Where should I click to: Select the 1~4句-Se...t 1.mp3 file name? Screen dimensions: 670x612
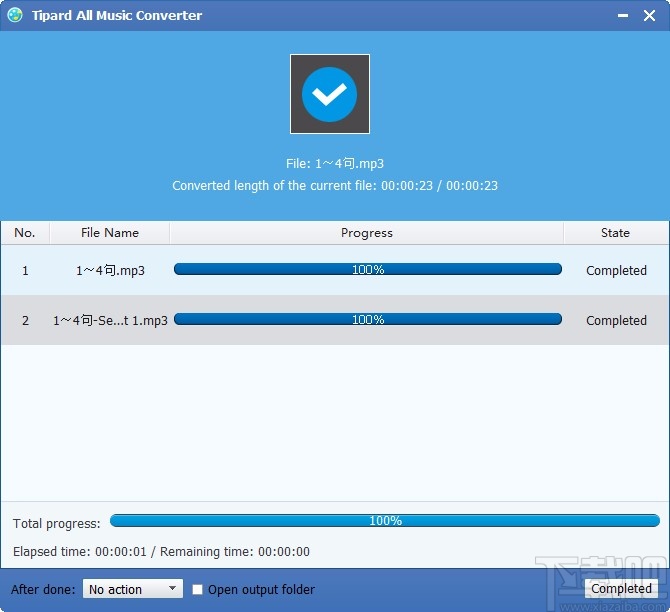(x=110, y=321)
